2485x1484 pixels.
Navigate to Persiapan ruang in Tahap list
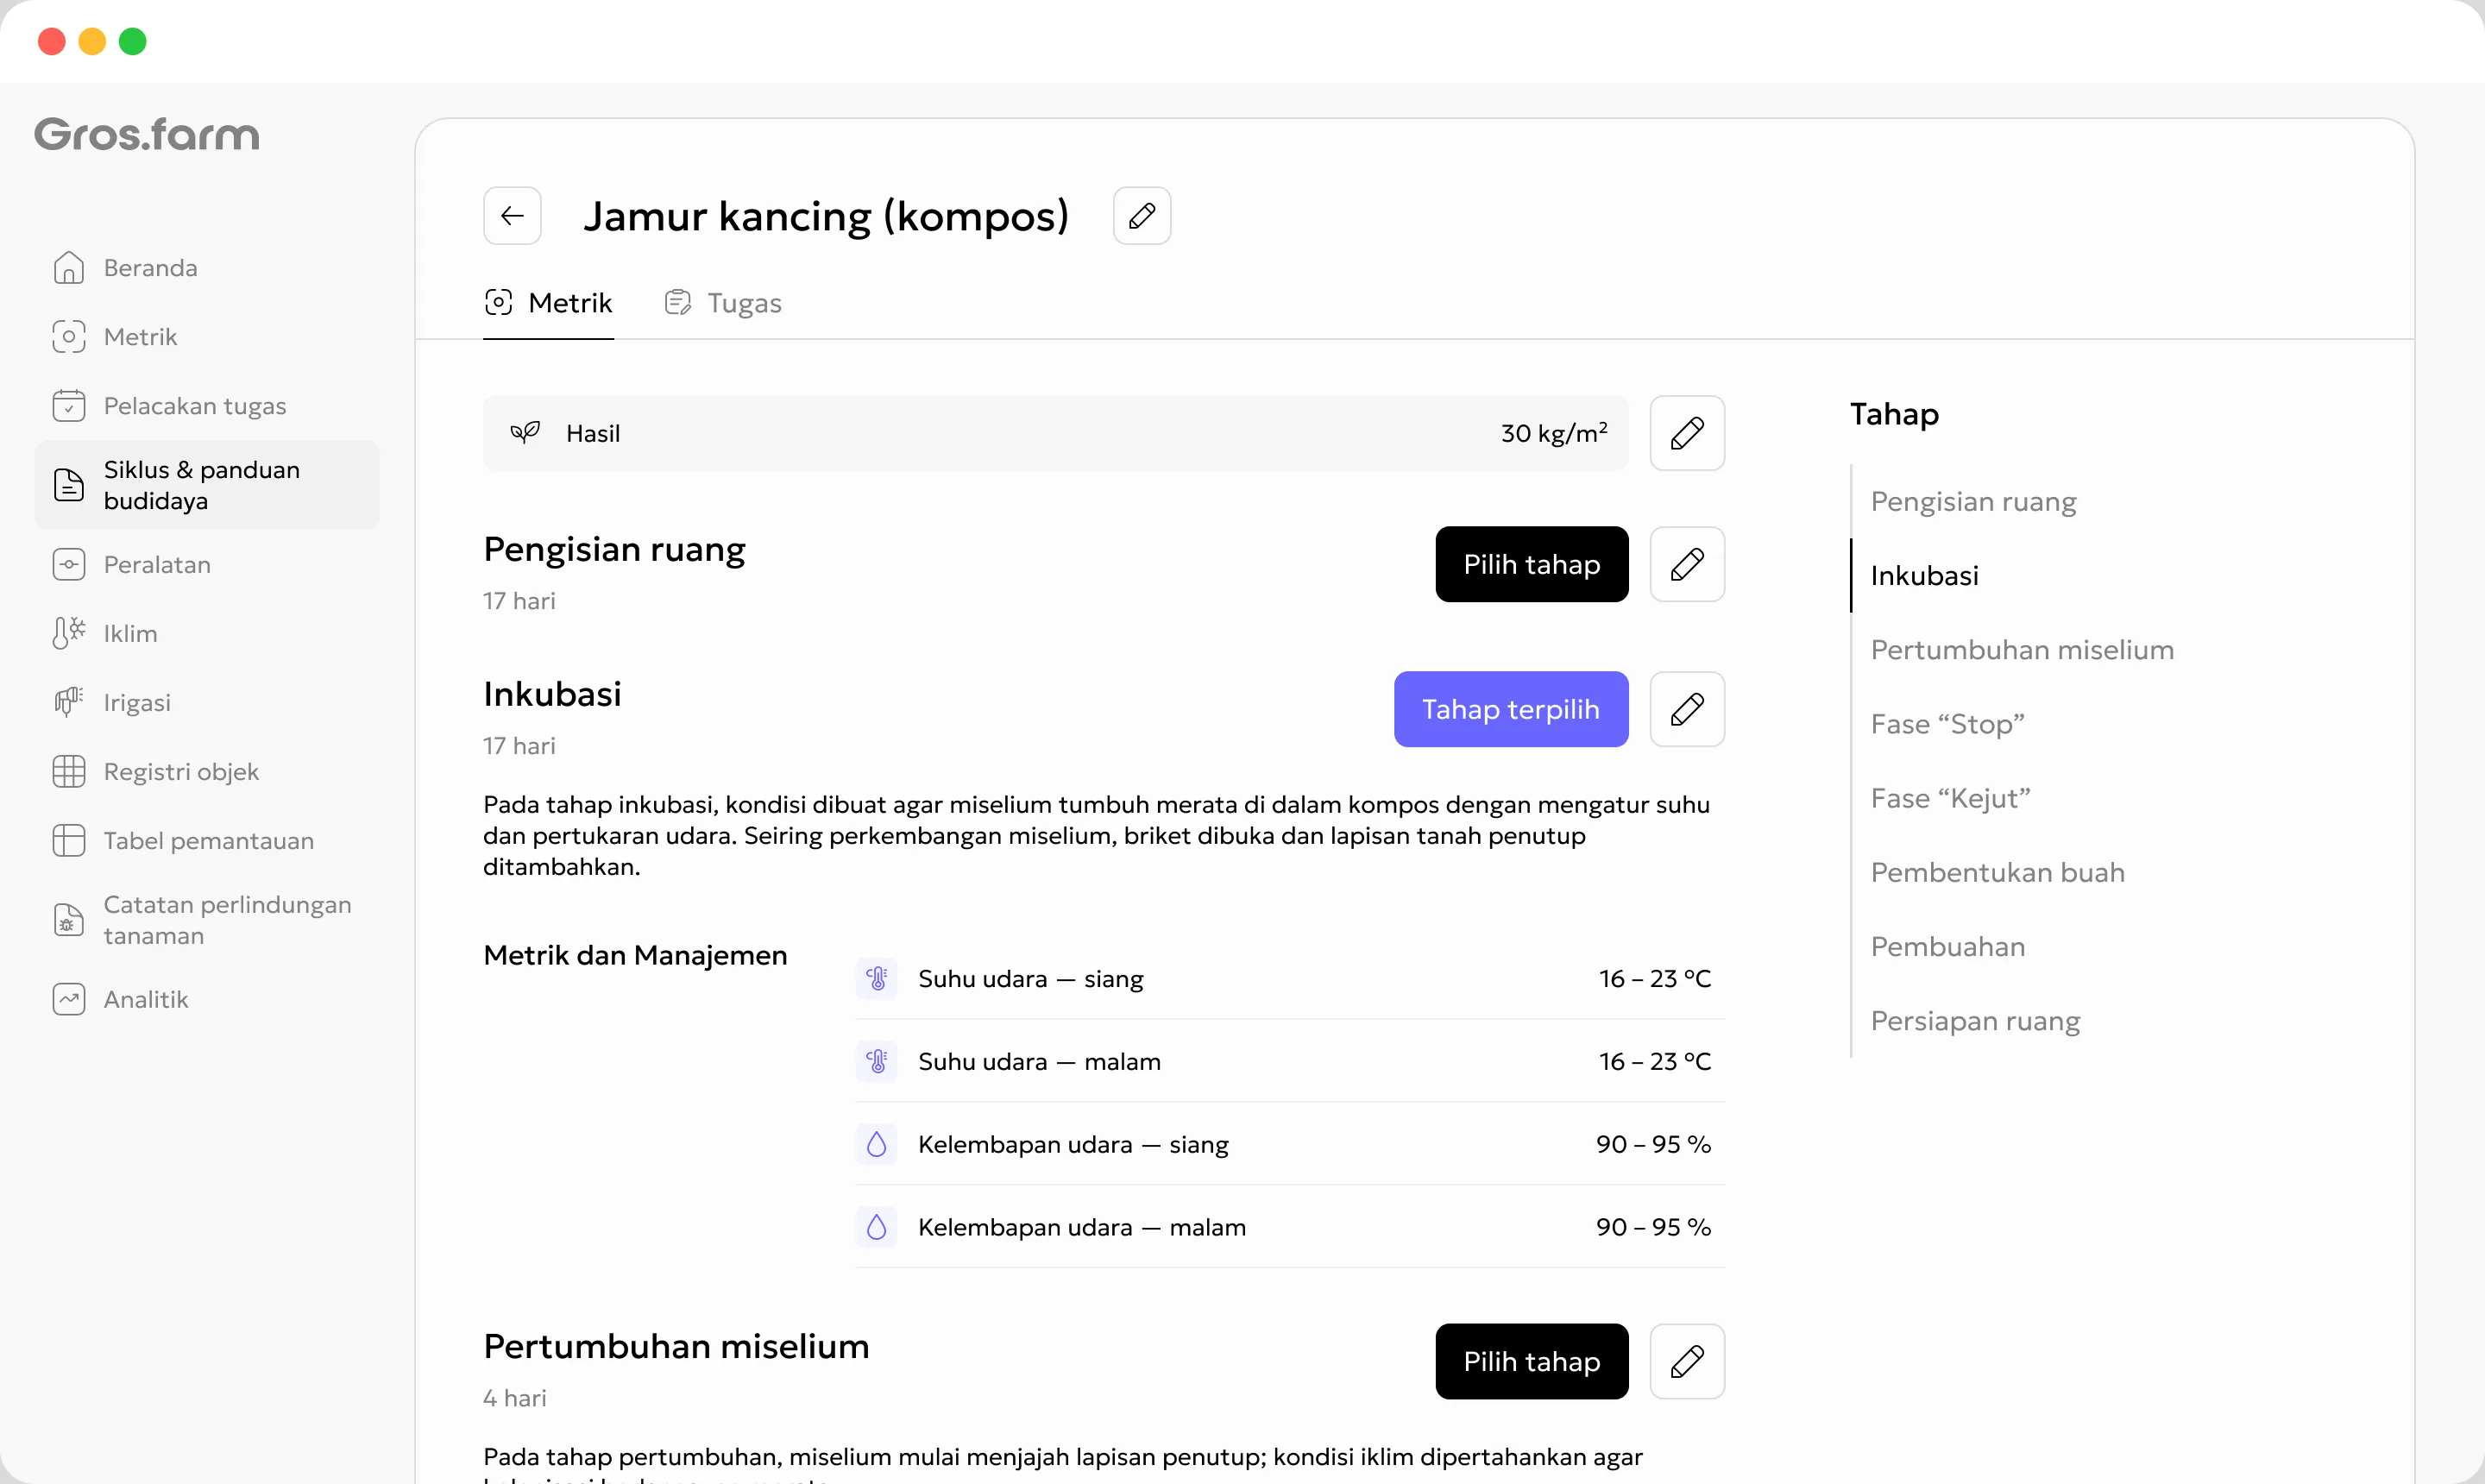click(x=1975, y=1020)
